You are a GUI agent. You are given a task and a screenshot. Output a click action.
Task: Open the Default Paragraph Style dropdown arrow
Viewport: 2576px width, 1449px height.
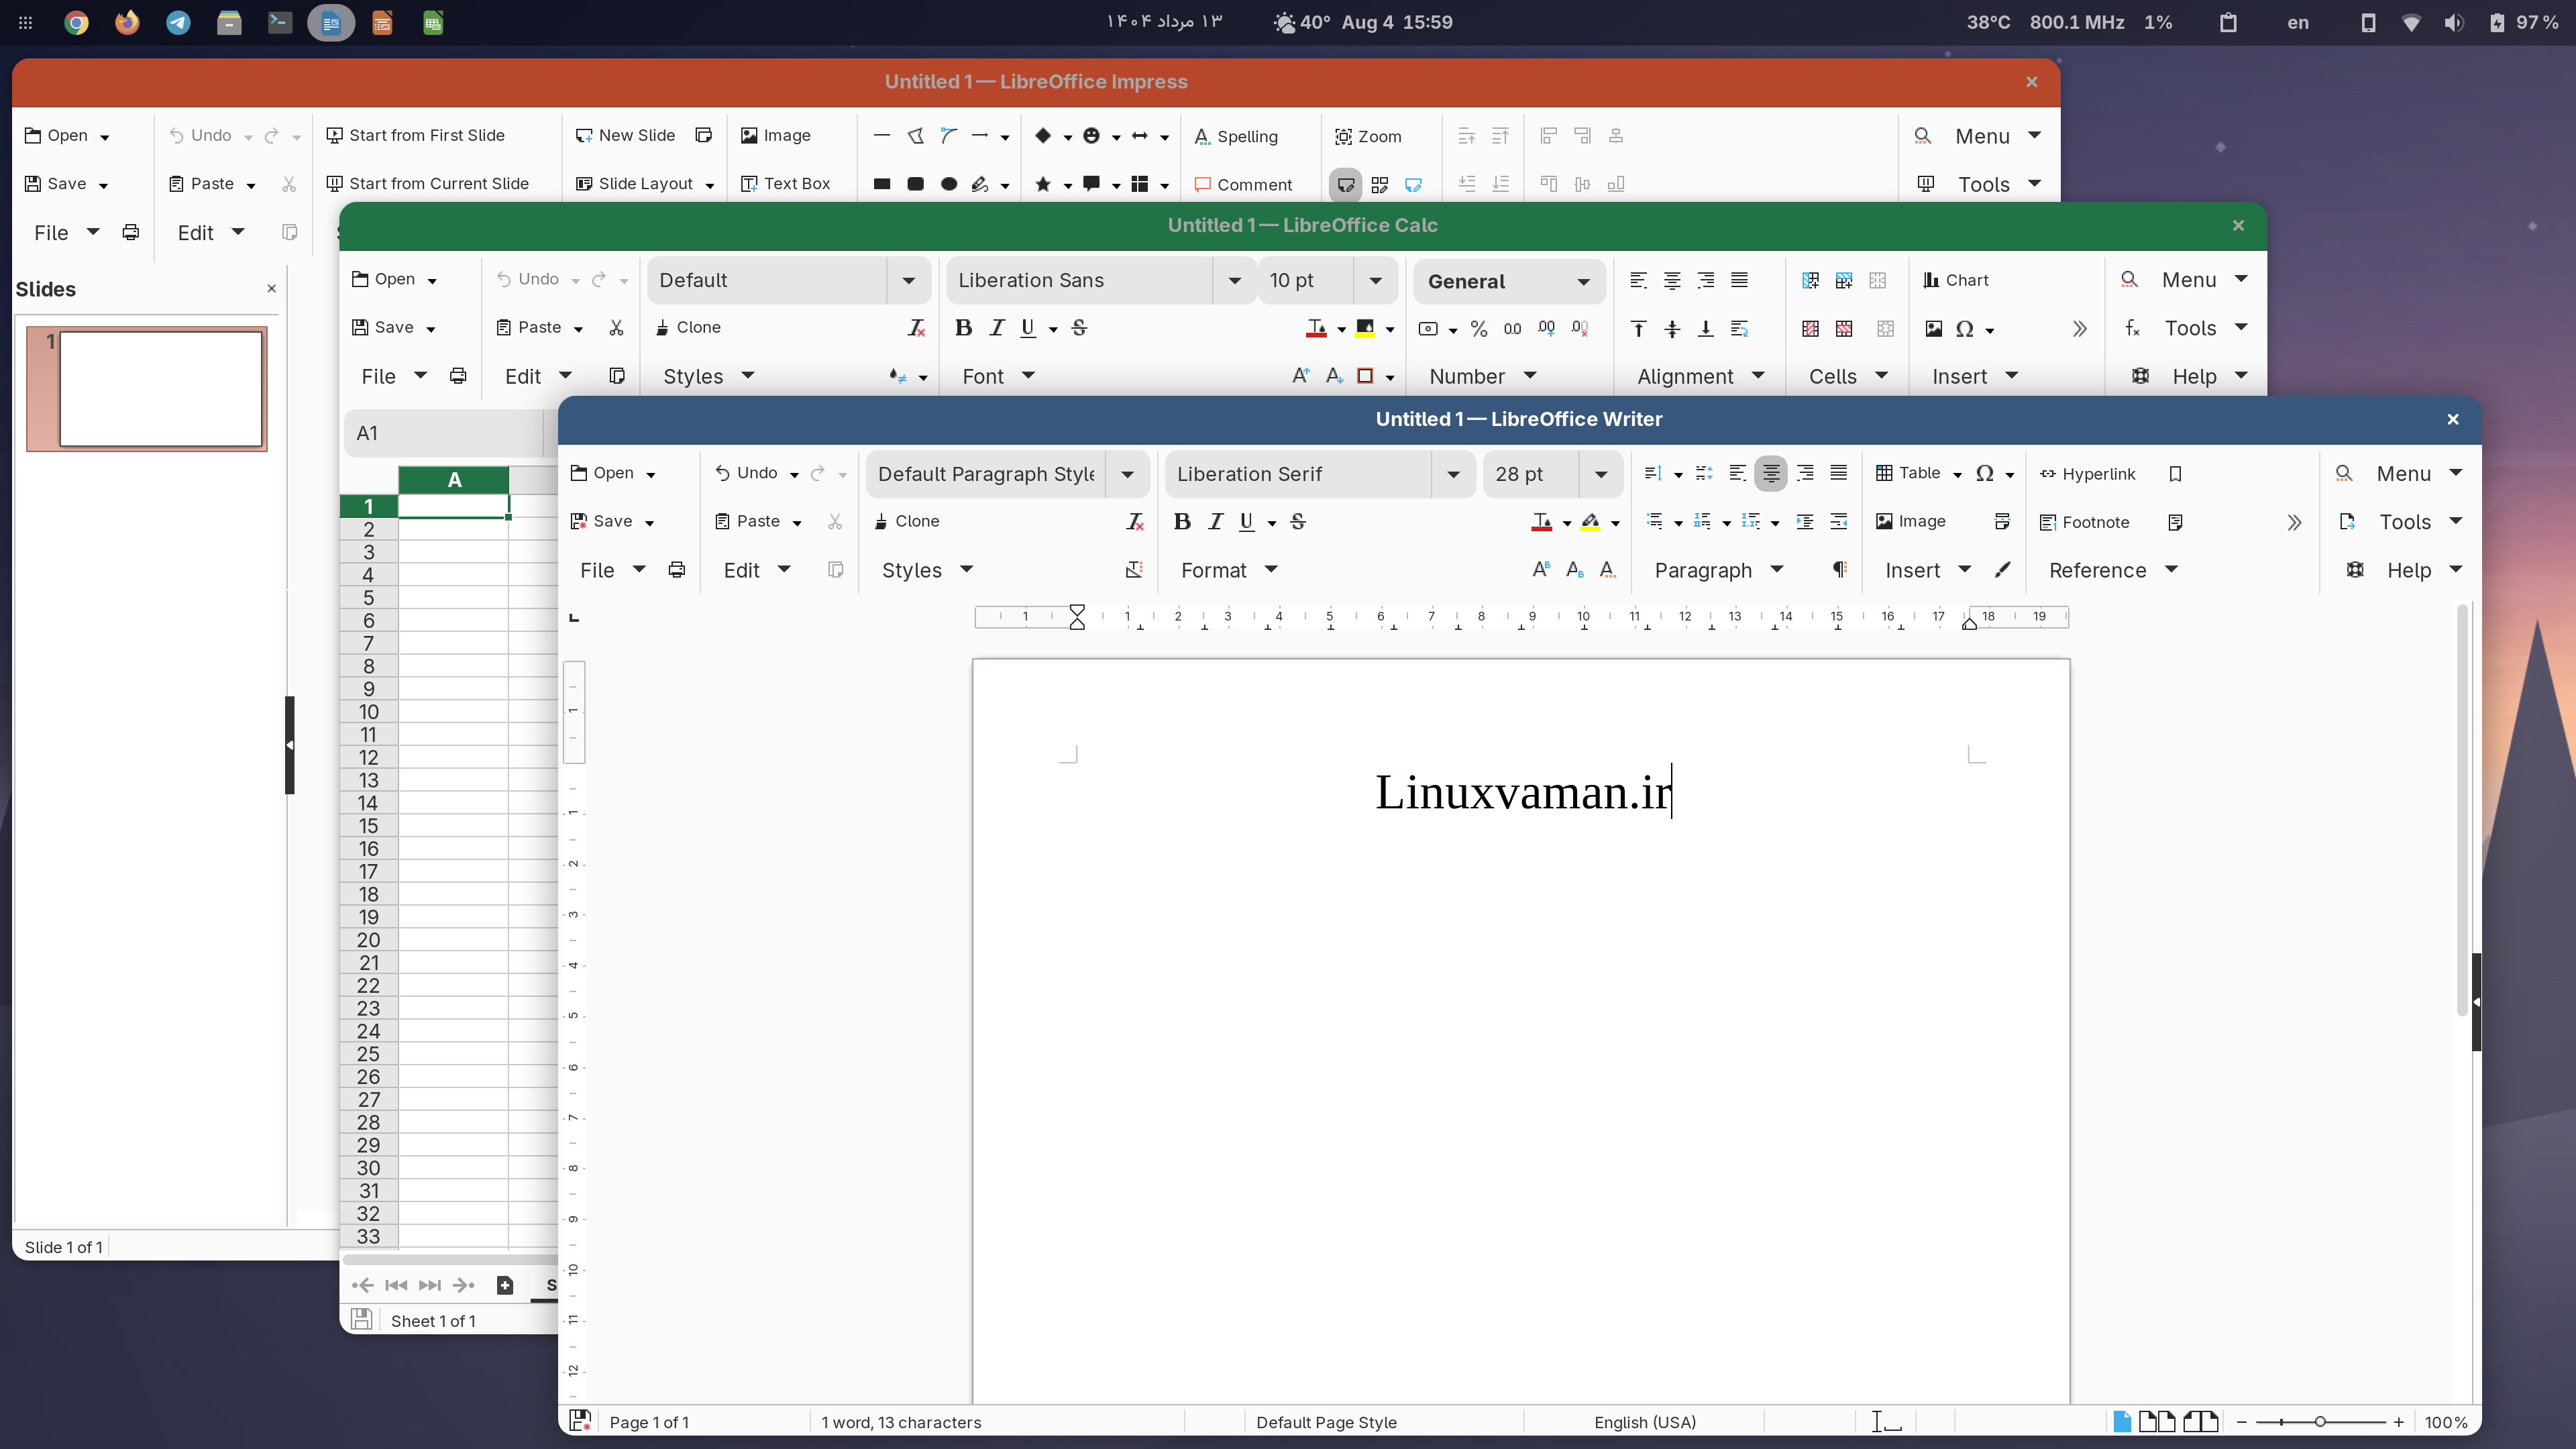[1127, 474]
